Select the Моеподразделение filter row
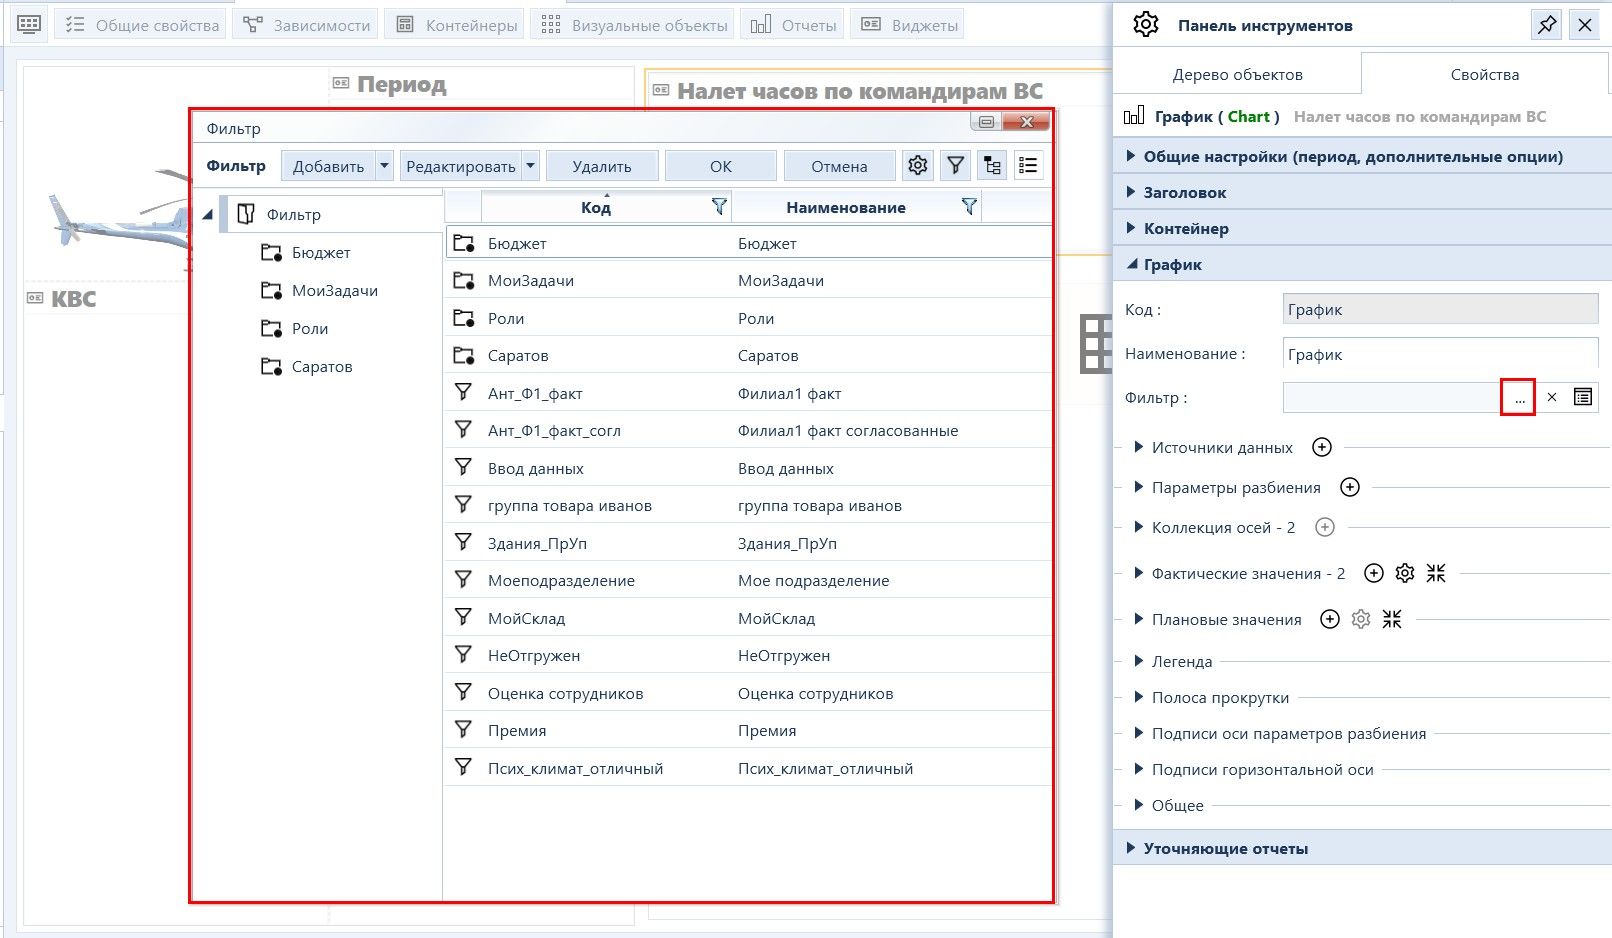Image resolution: width=1612 pixels, height=938 pixels. point(748,580)
